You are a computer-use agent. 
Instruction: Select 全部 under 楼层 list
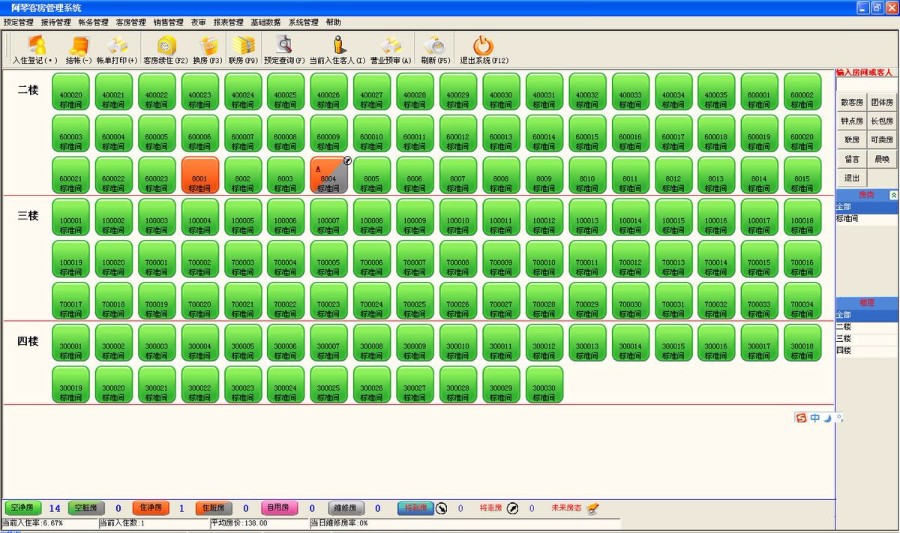[866, 315]
